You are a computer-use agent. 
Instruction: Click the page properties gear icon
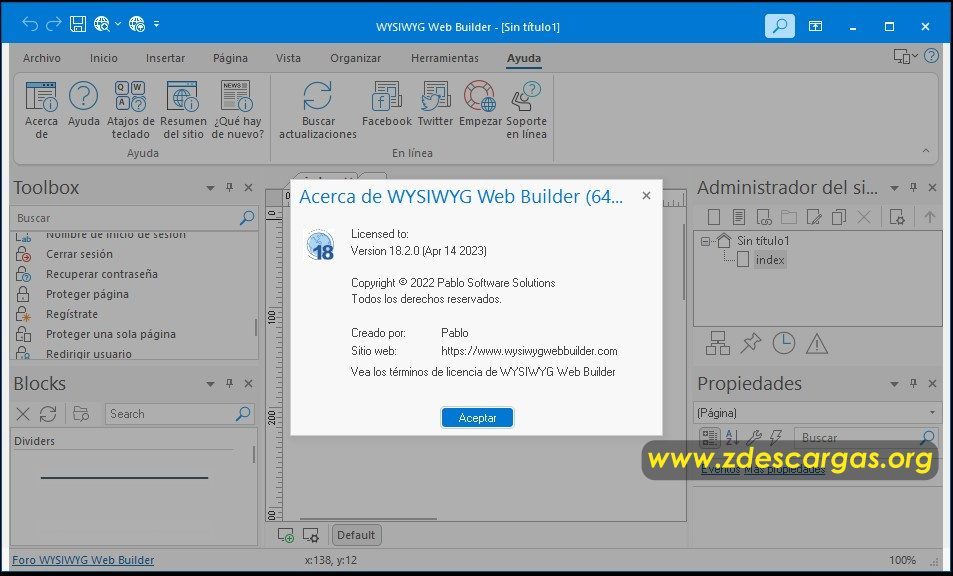(896, 217)
